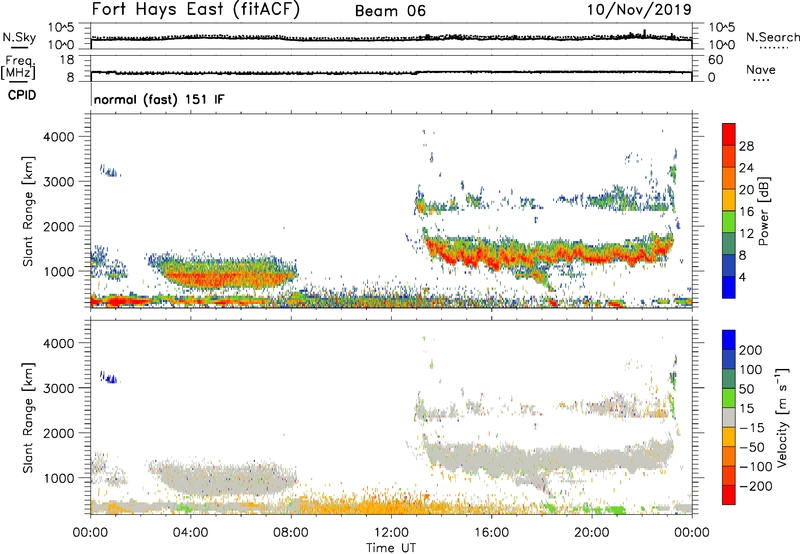The width and height of the screenshot is (800, 554).
Task: Click the frequency trace line in Freq. panel
Action: pos(391,73)
